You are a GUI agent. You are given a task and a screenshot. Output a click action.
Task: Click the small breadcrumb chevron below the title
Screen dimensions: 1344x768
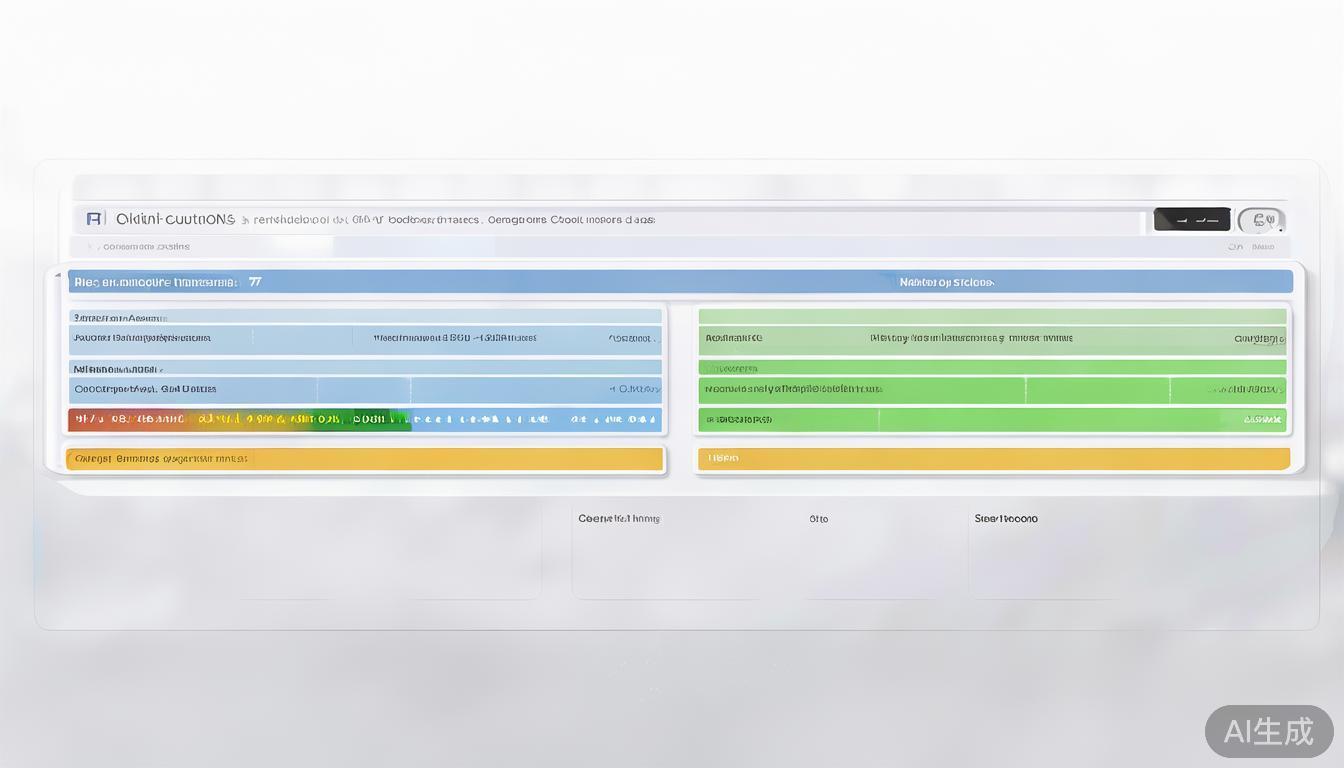pyautogui.click(x=89, y=247)
